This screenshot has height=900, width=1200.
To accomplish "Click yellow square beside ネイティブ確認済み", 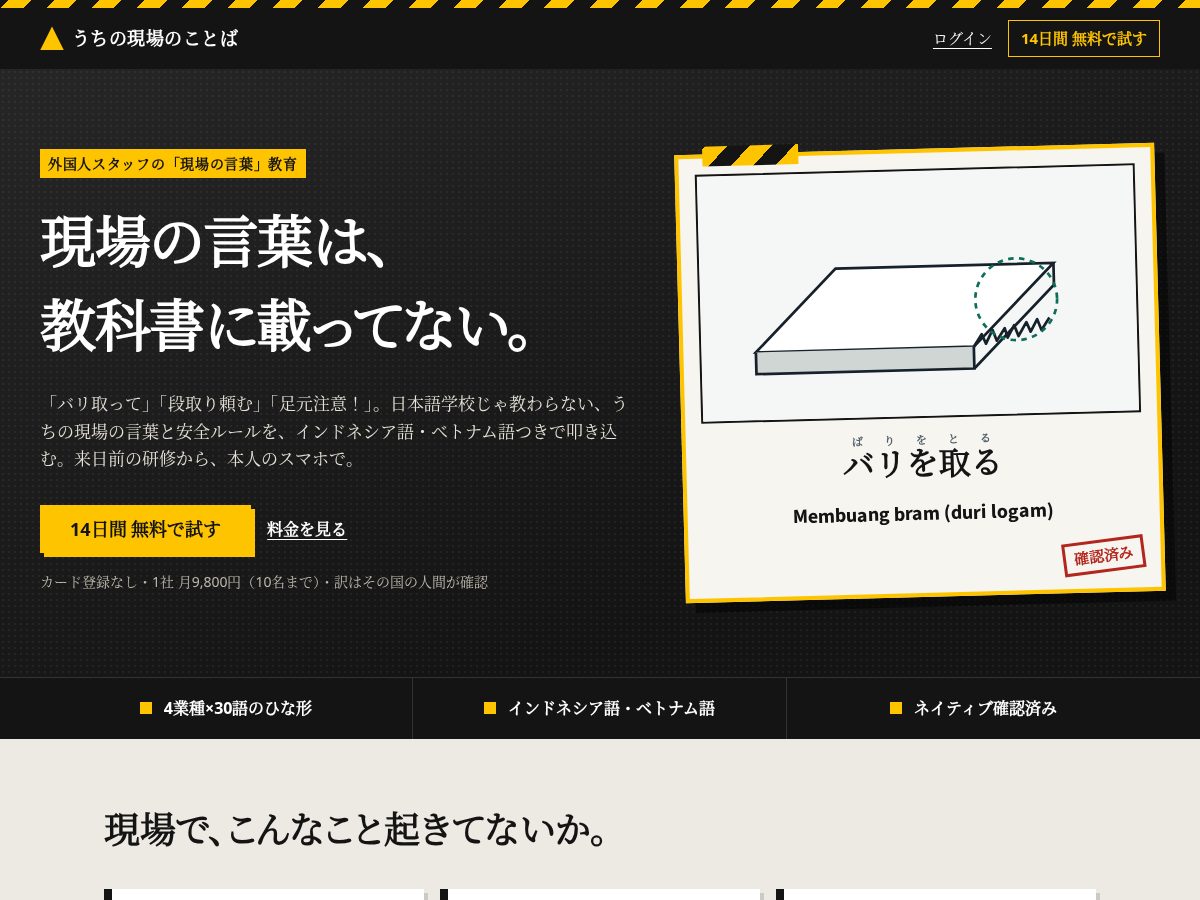I will [896, 708].
